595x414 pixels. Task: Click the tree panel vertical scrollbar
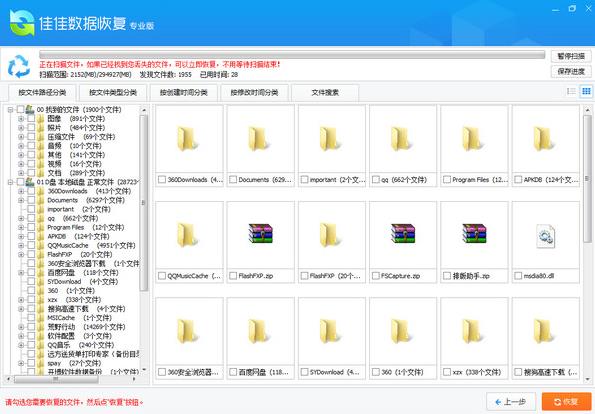coord(143,203)
